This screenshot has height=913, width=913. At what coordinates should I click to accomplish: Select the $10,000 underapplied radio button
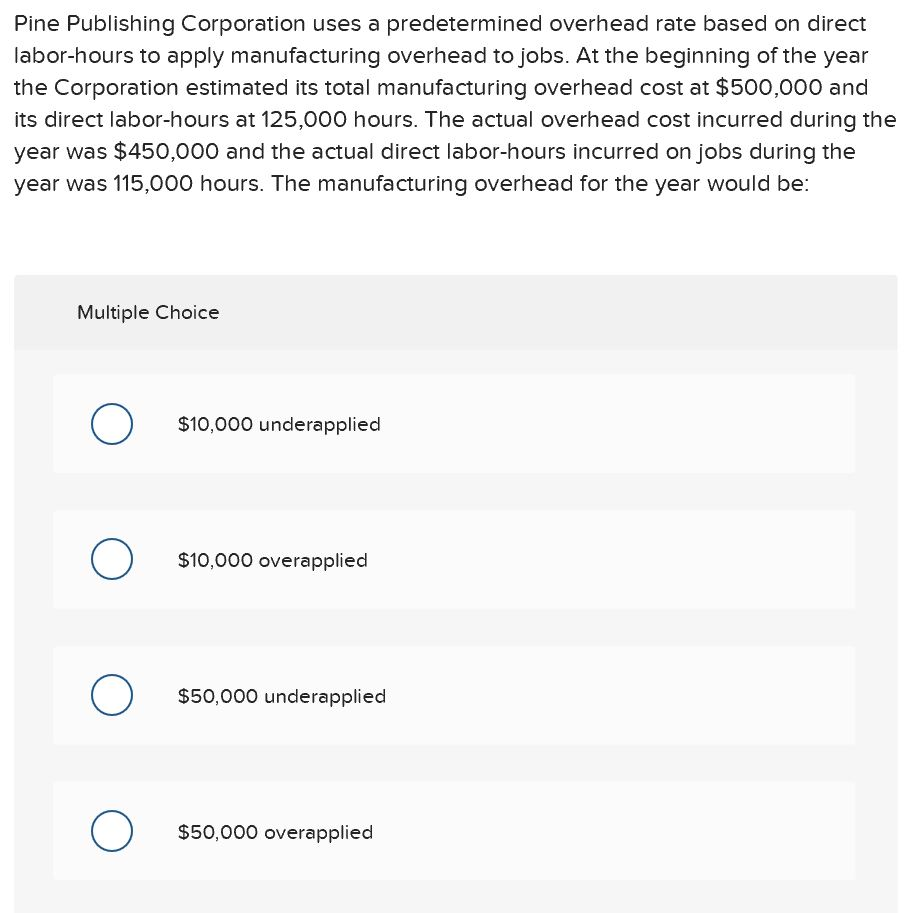111,423
